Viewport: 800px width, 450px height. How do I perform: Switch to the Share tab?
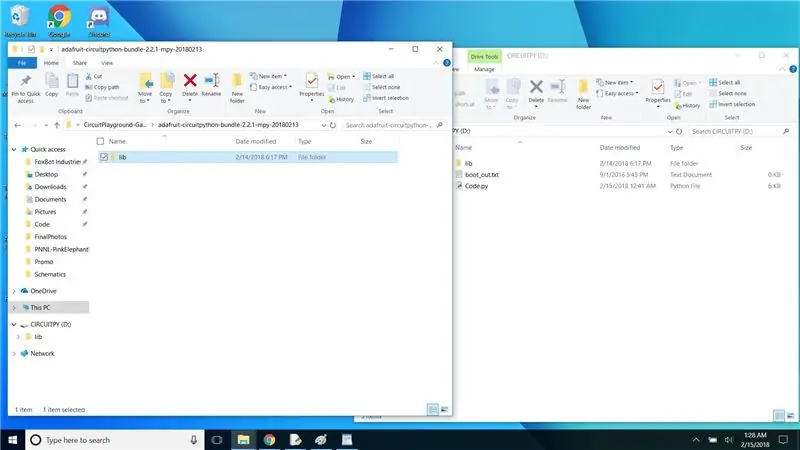tap(80, 63)
